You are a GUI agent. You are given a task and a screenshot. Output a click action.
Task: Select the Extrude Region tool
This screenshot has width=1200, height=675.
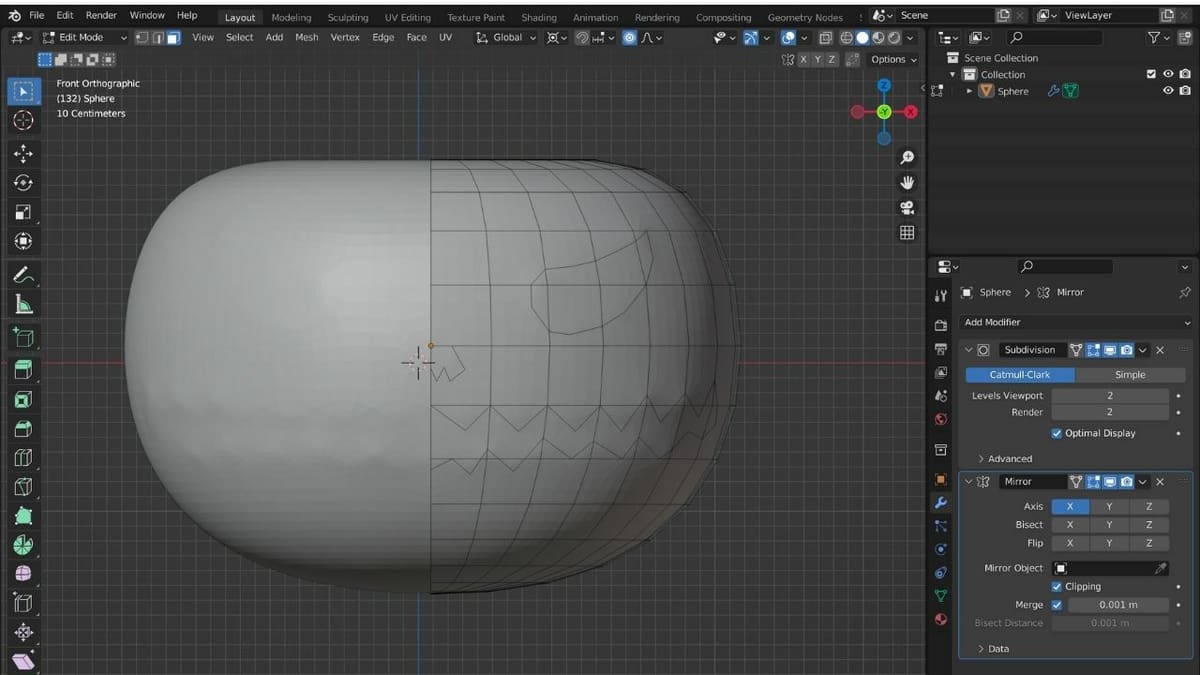point(23,370)
